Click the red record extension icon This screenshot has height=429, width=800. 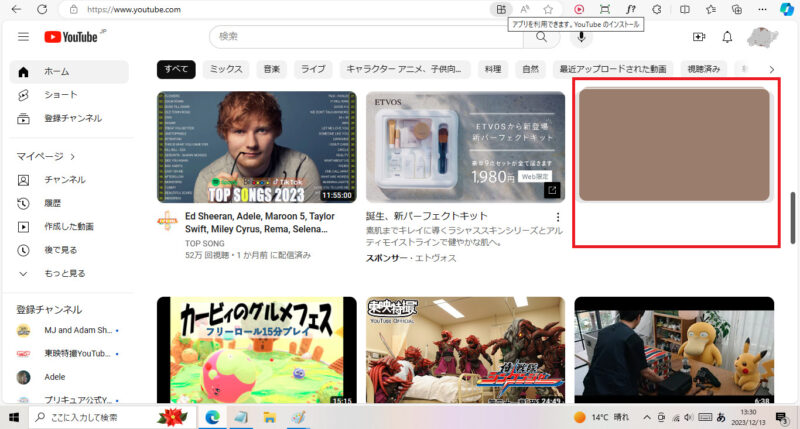pyautogui.click(x=579, y=9)
